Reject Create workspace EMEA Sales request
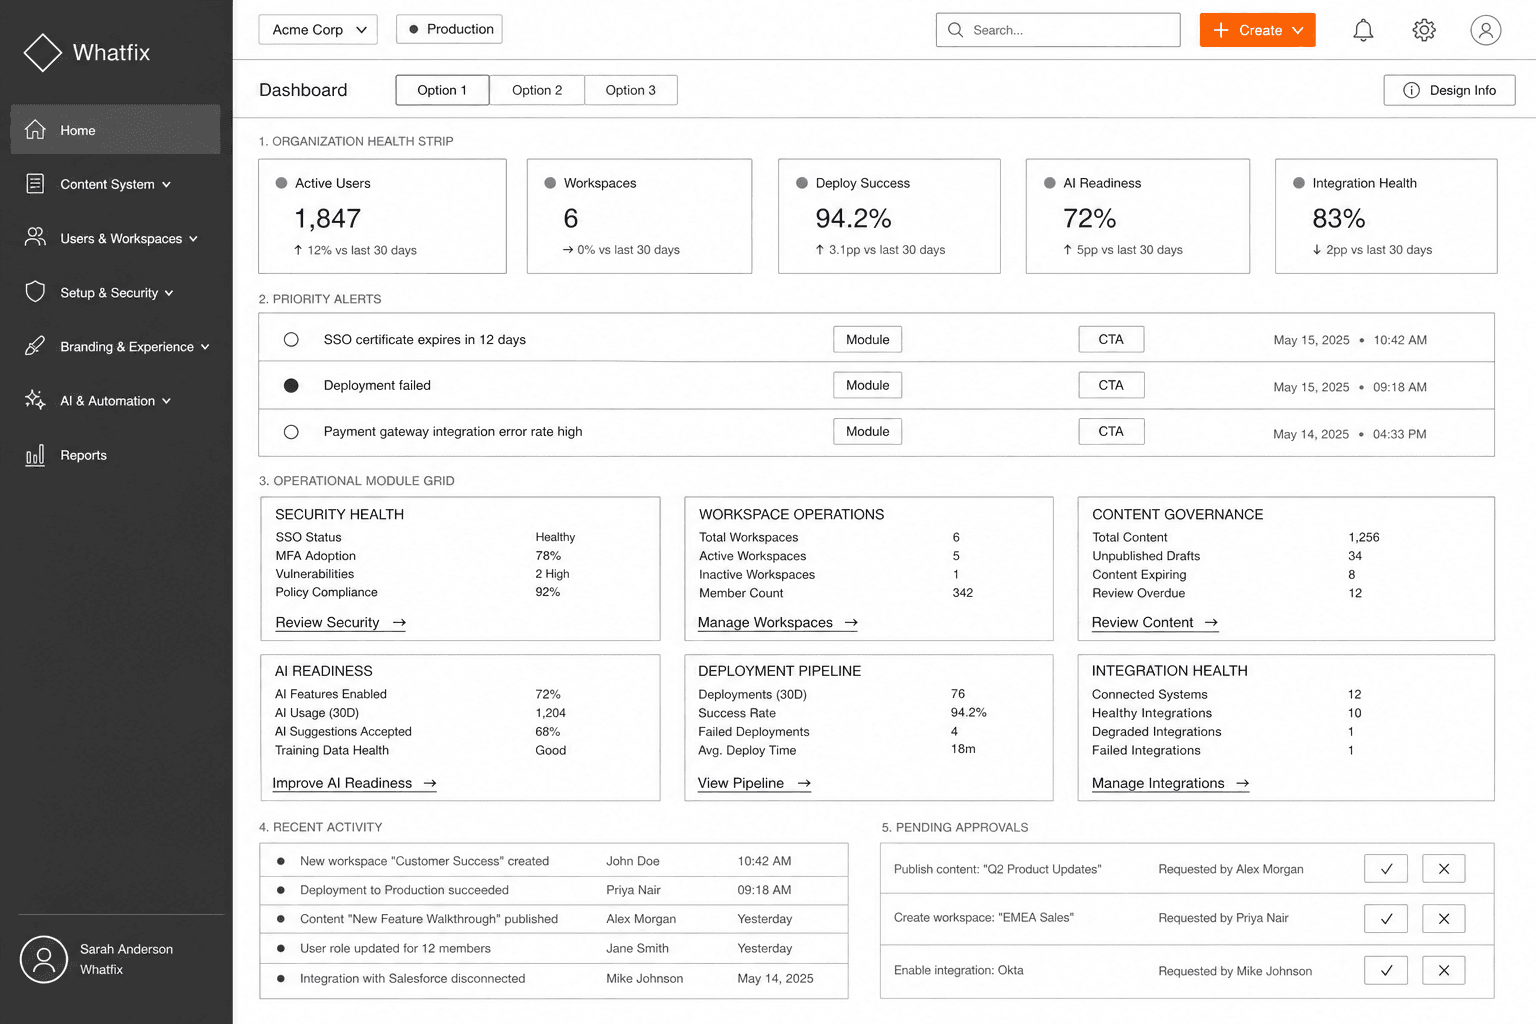 tap(1444, 918)
